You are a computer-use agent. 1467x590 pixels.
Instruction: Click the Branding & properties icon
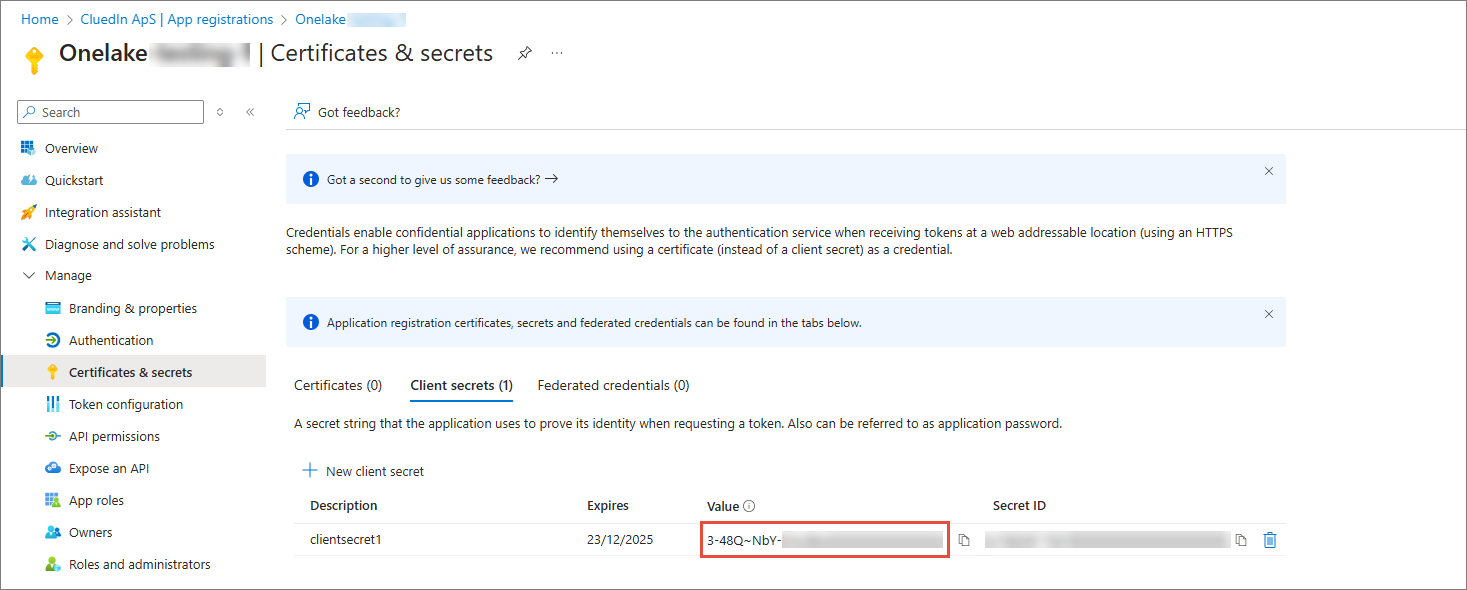pyautogui.click(x=53, y=308)
